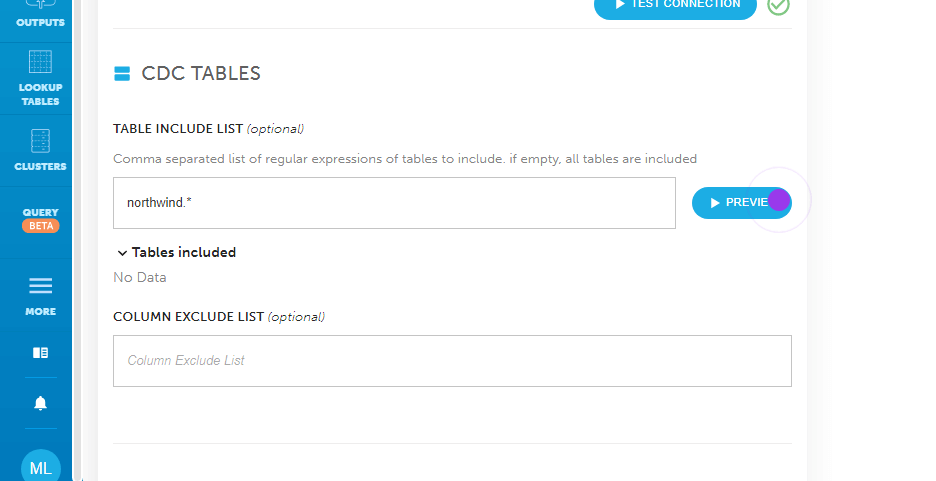
Task: Click the No Data text under Tables included
Action: click(140, 278)
